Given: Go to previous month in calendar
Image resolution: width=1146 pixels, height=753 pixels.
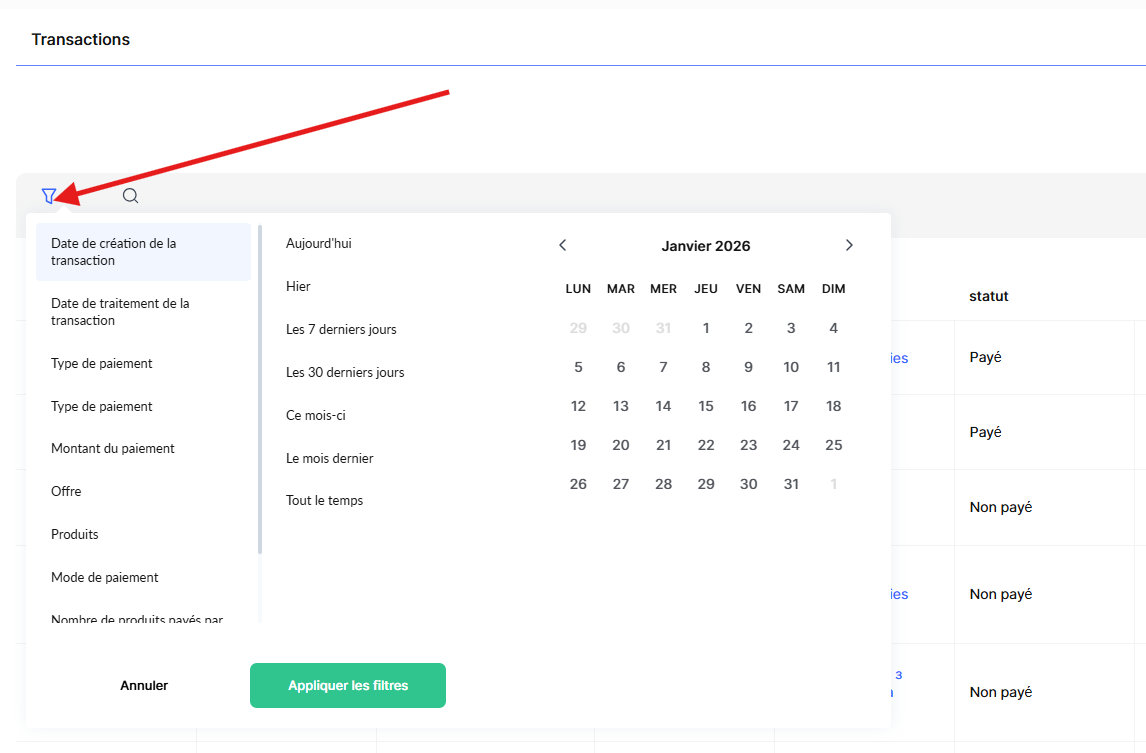Looking at the screenshot, I should tap(563, 245).
